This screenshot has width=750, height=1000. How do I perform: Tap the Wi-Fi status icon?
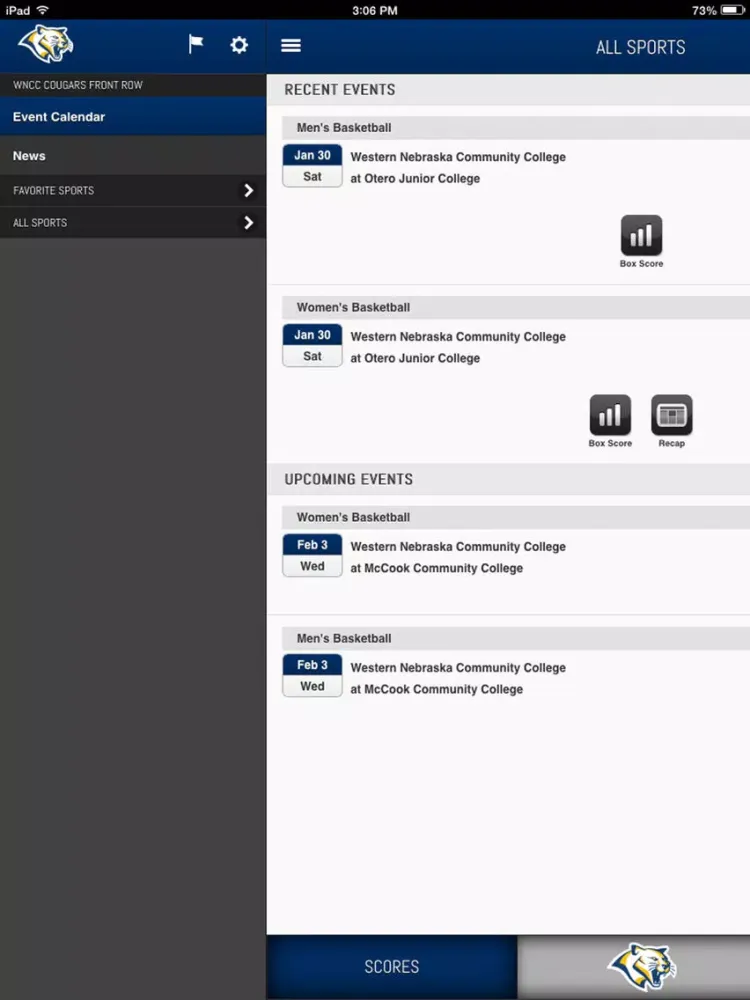click(43, 10)
